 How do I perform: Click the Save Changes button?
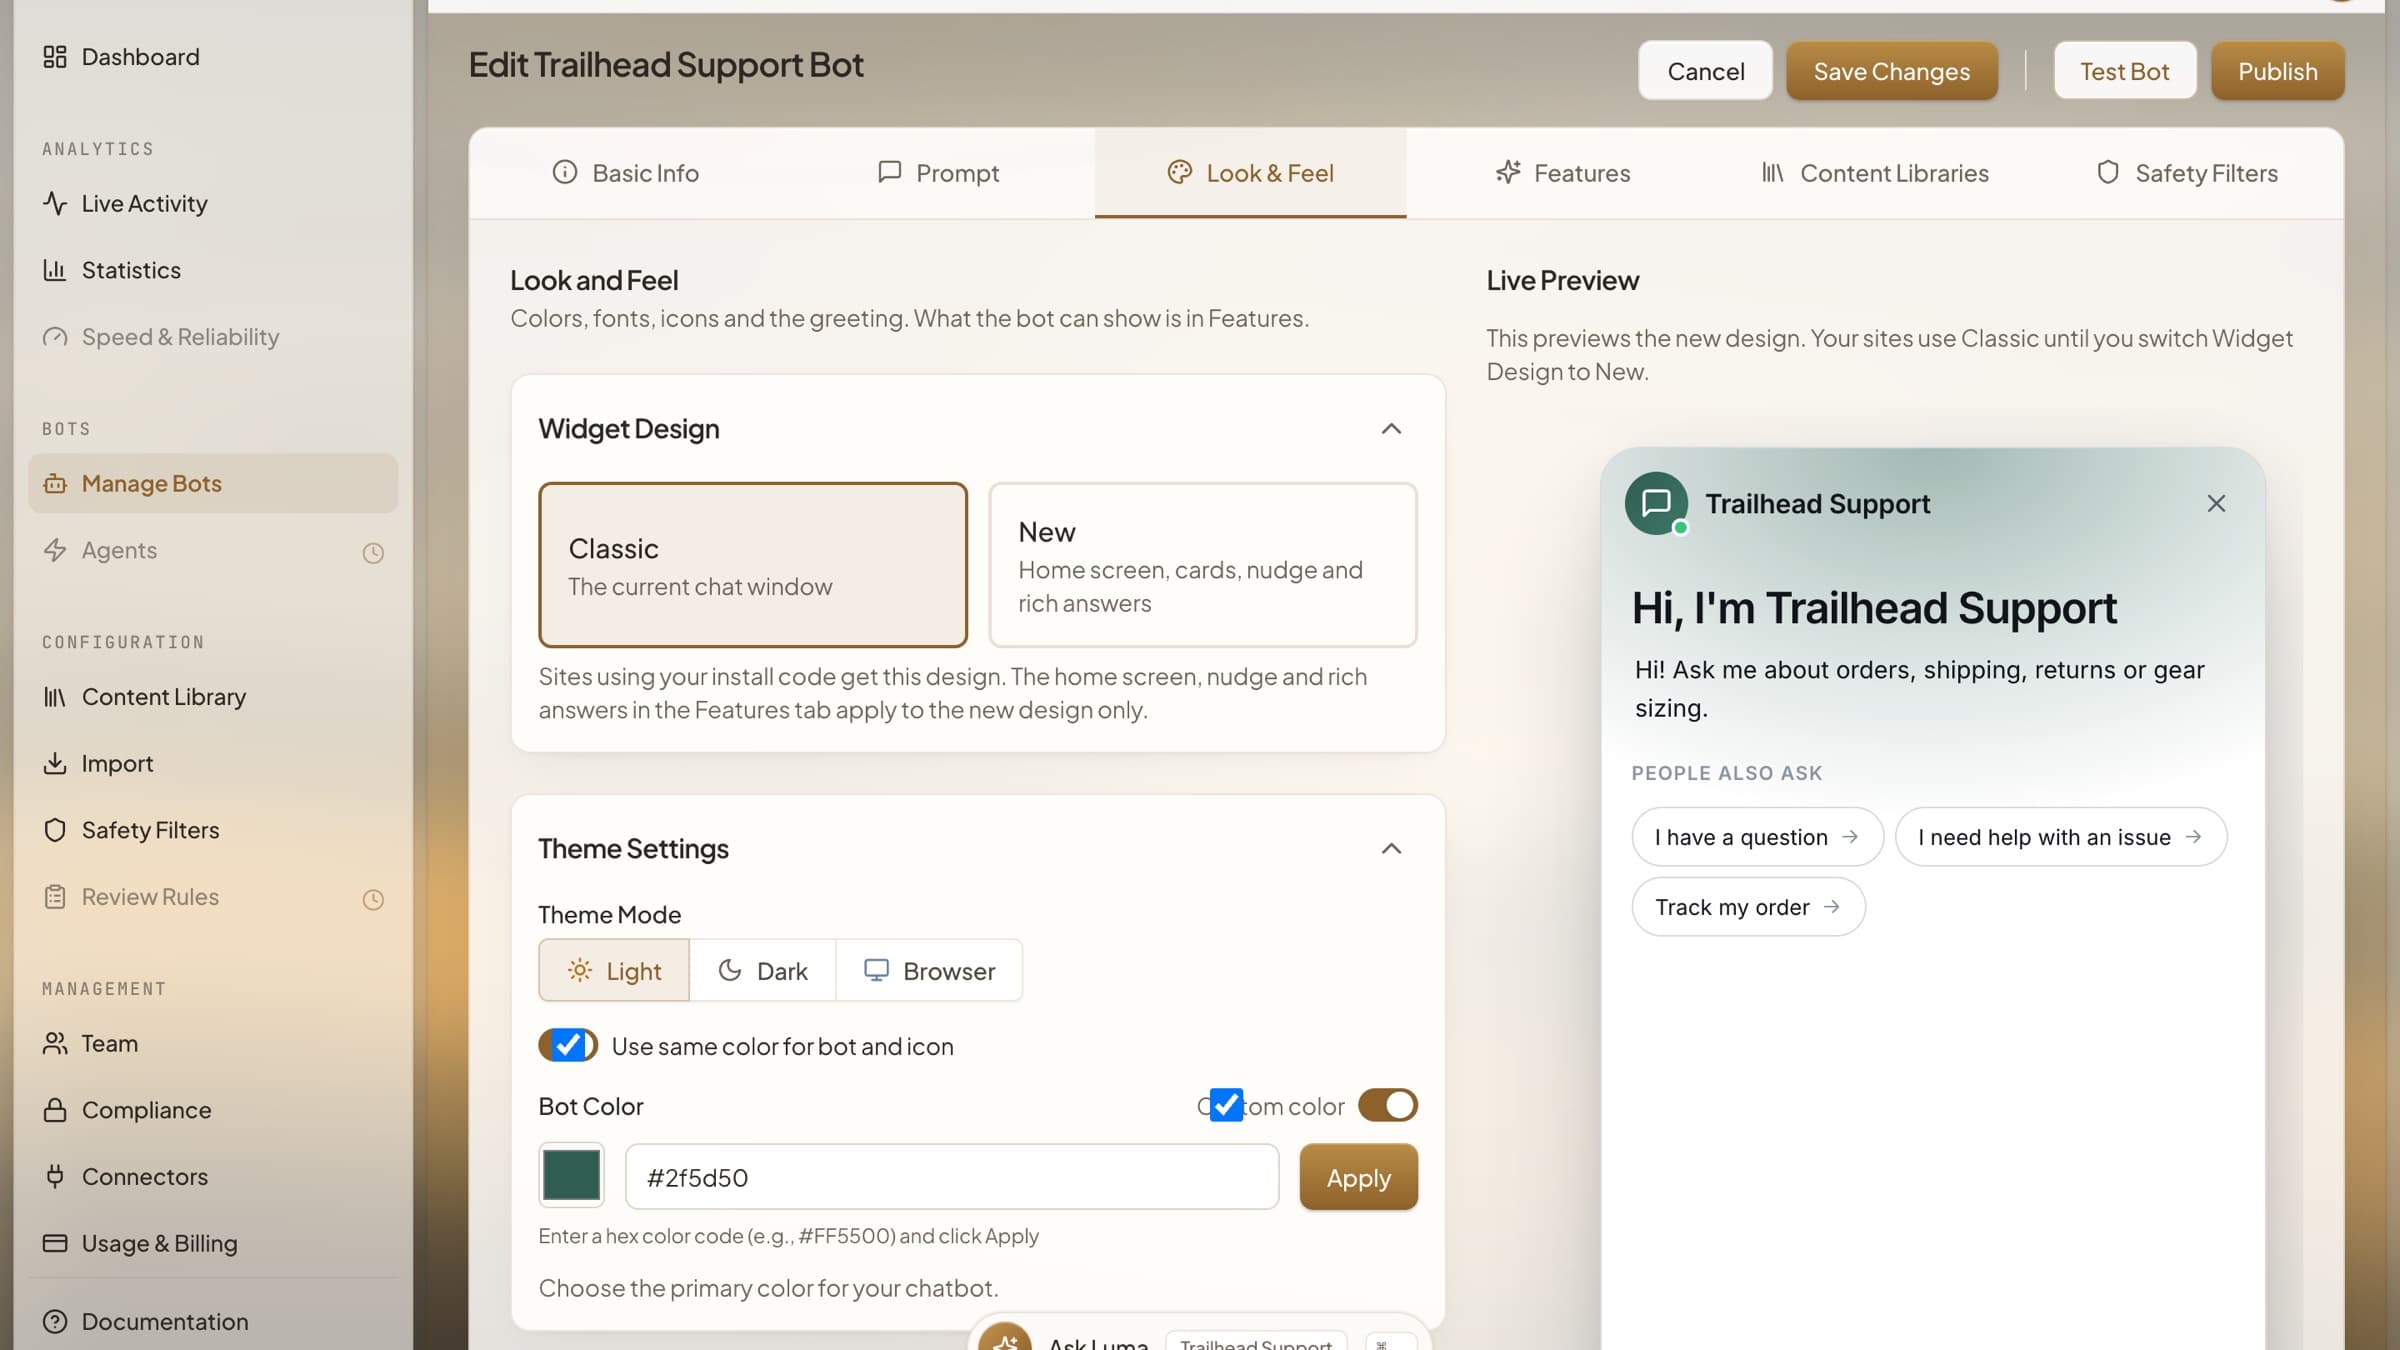(1892, 71)
